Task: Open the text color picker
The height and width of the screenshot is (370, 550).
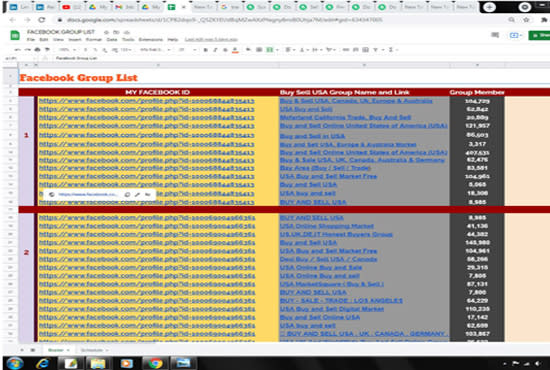Action: tap(235, 50)
